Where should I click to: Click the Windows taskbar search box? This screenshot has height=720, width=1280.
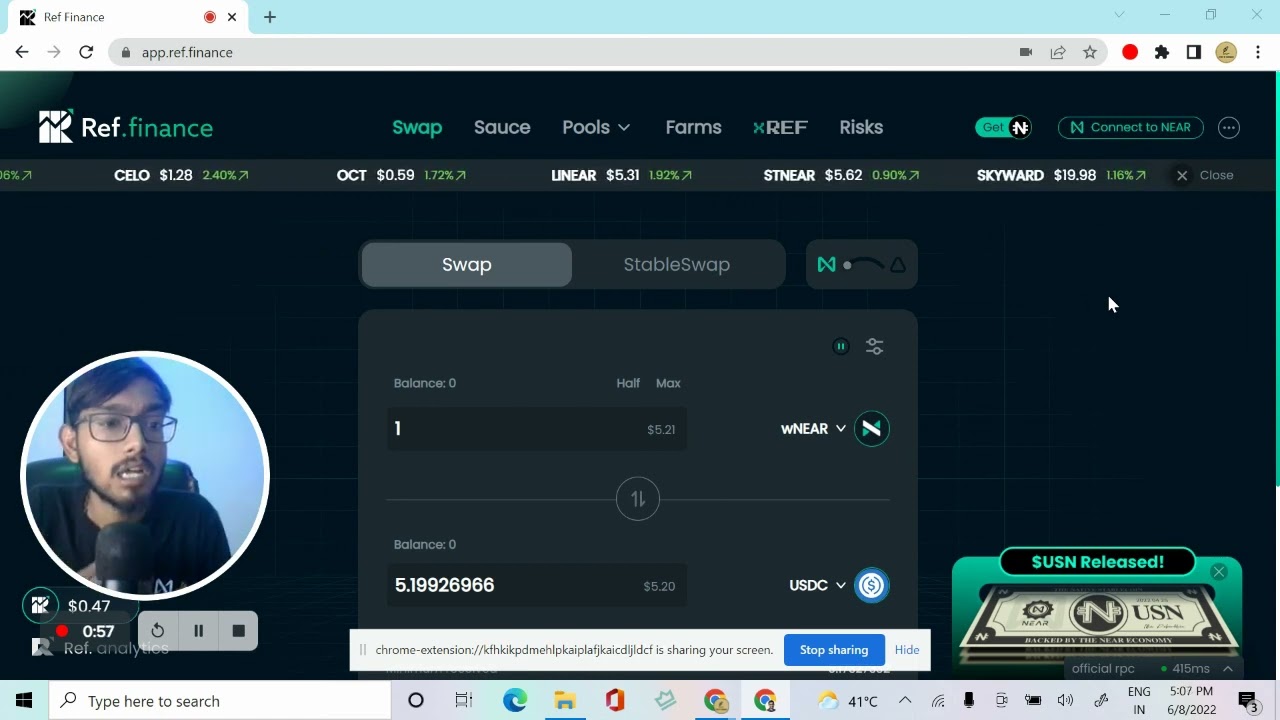point(220,701)
